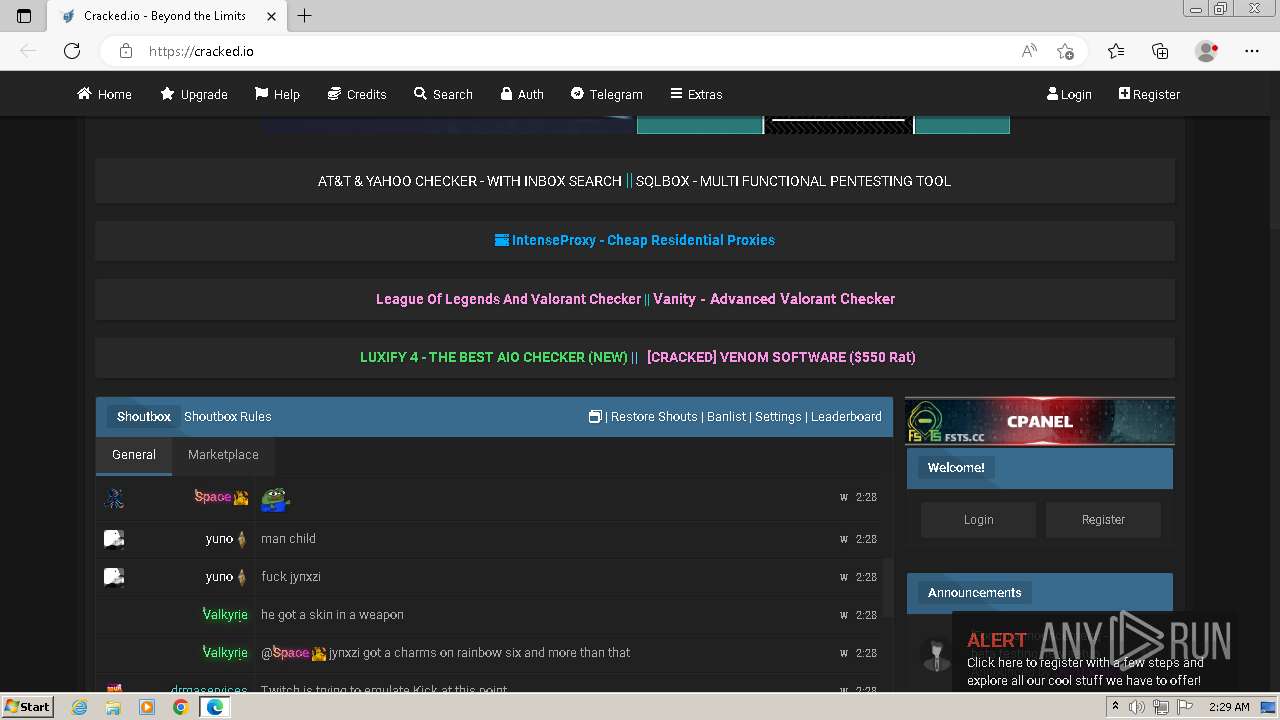Click user Space's avatar in shoutbox
Screen dimensions: 1280x720
pyautogui.click(x=114, y=498)
